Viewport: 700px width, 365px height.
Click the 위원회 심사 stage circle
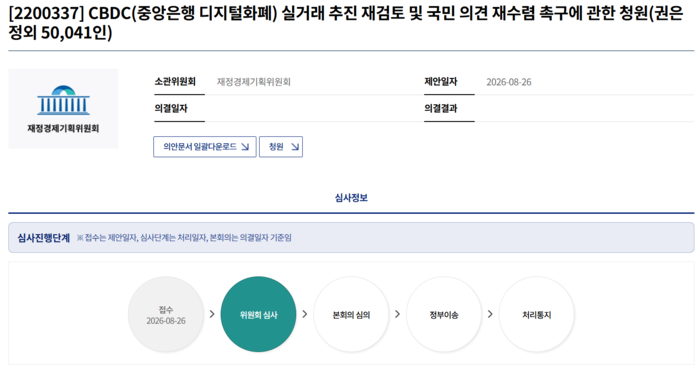click(x=258, y=314)
